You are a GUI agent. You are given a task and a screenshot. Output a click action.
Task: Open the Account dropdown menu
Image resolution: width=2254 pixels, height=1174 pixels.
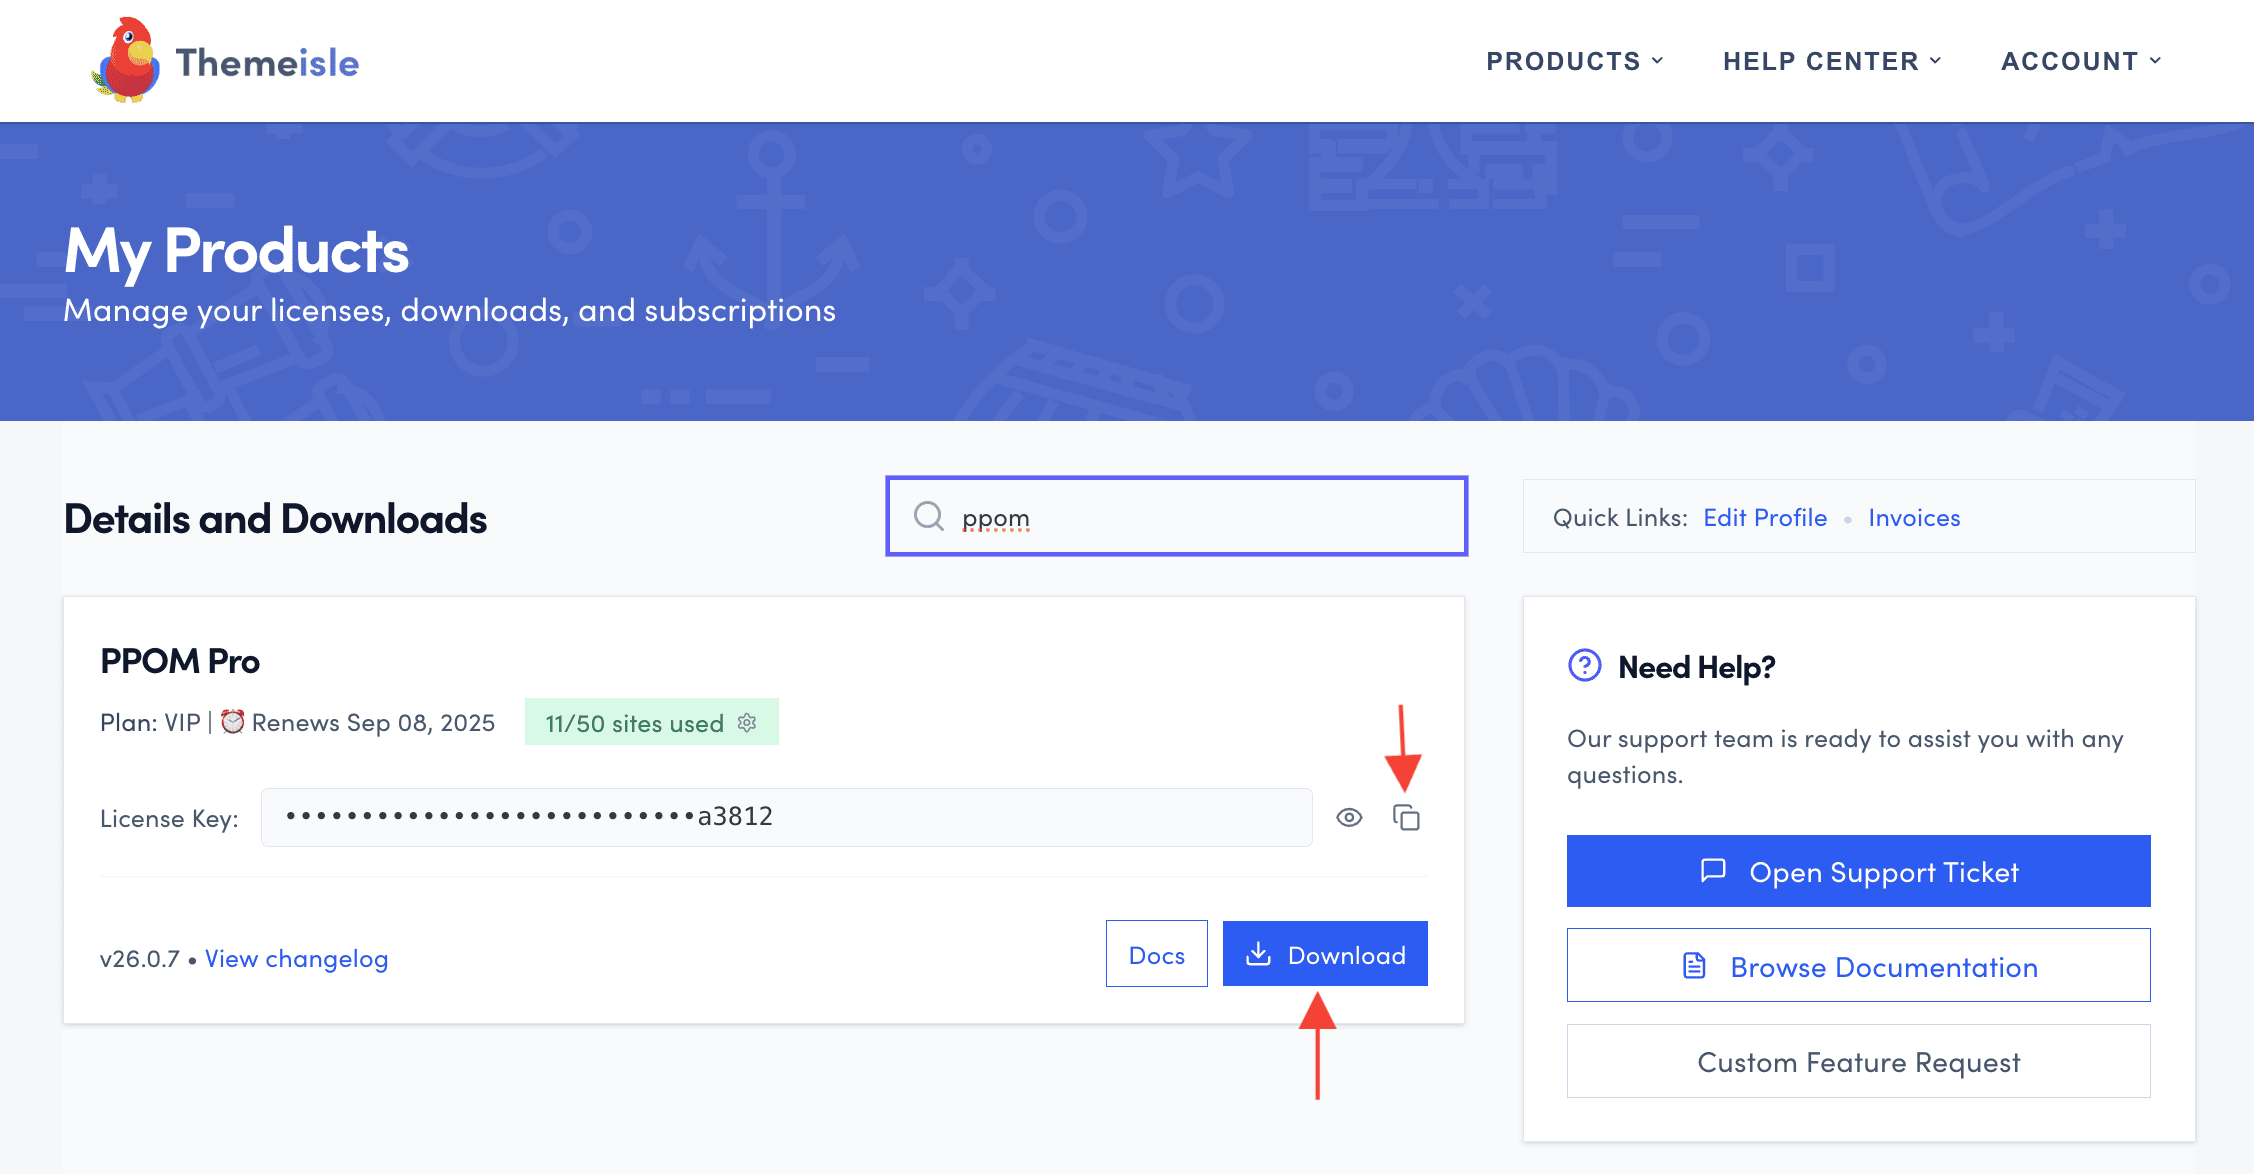pos(2081,61)
